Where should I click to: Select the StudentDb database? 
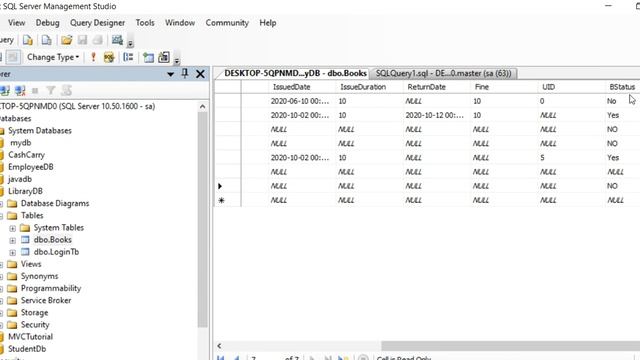coord(27,349)
